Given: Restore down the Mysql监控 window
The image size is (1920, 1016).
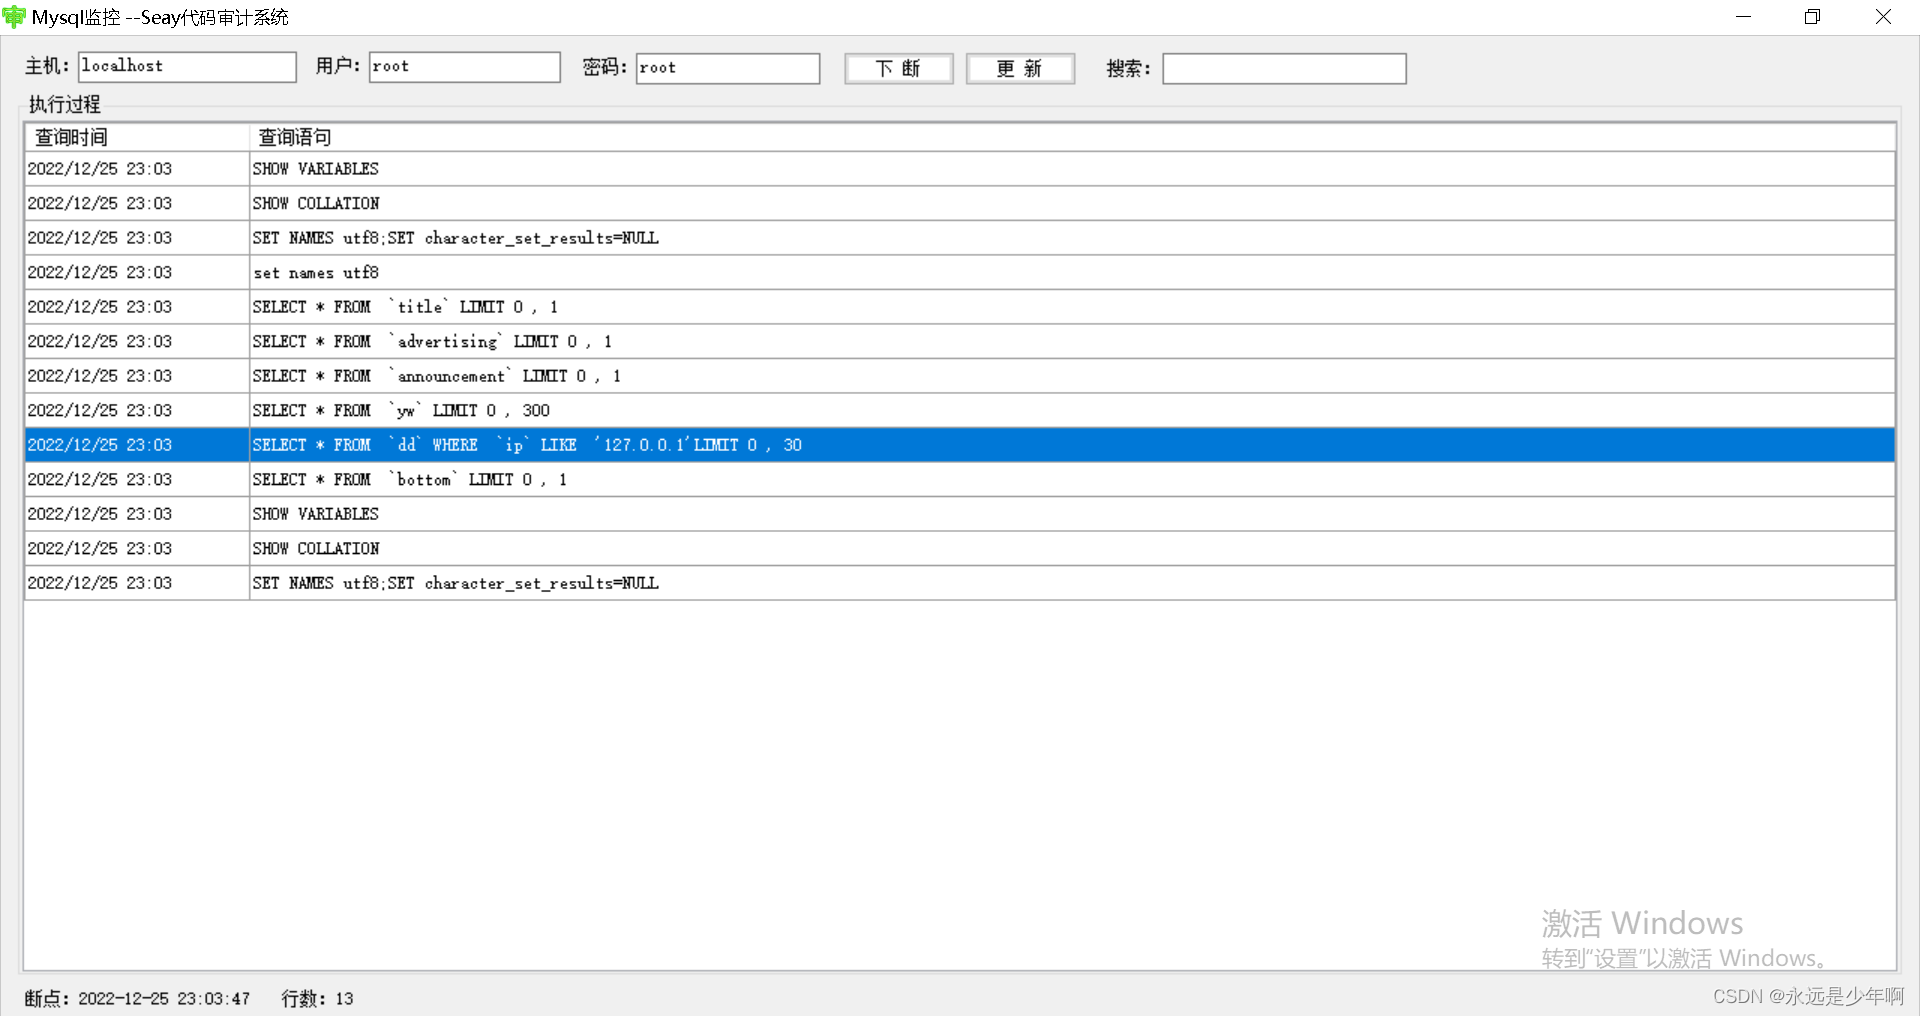Looking at the screenshot, I should 1812,17.
